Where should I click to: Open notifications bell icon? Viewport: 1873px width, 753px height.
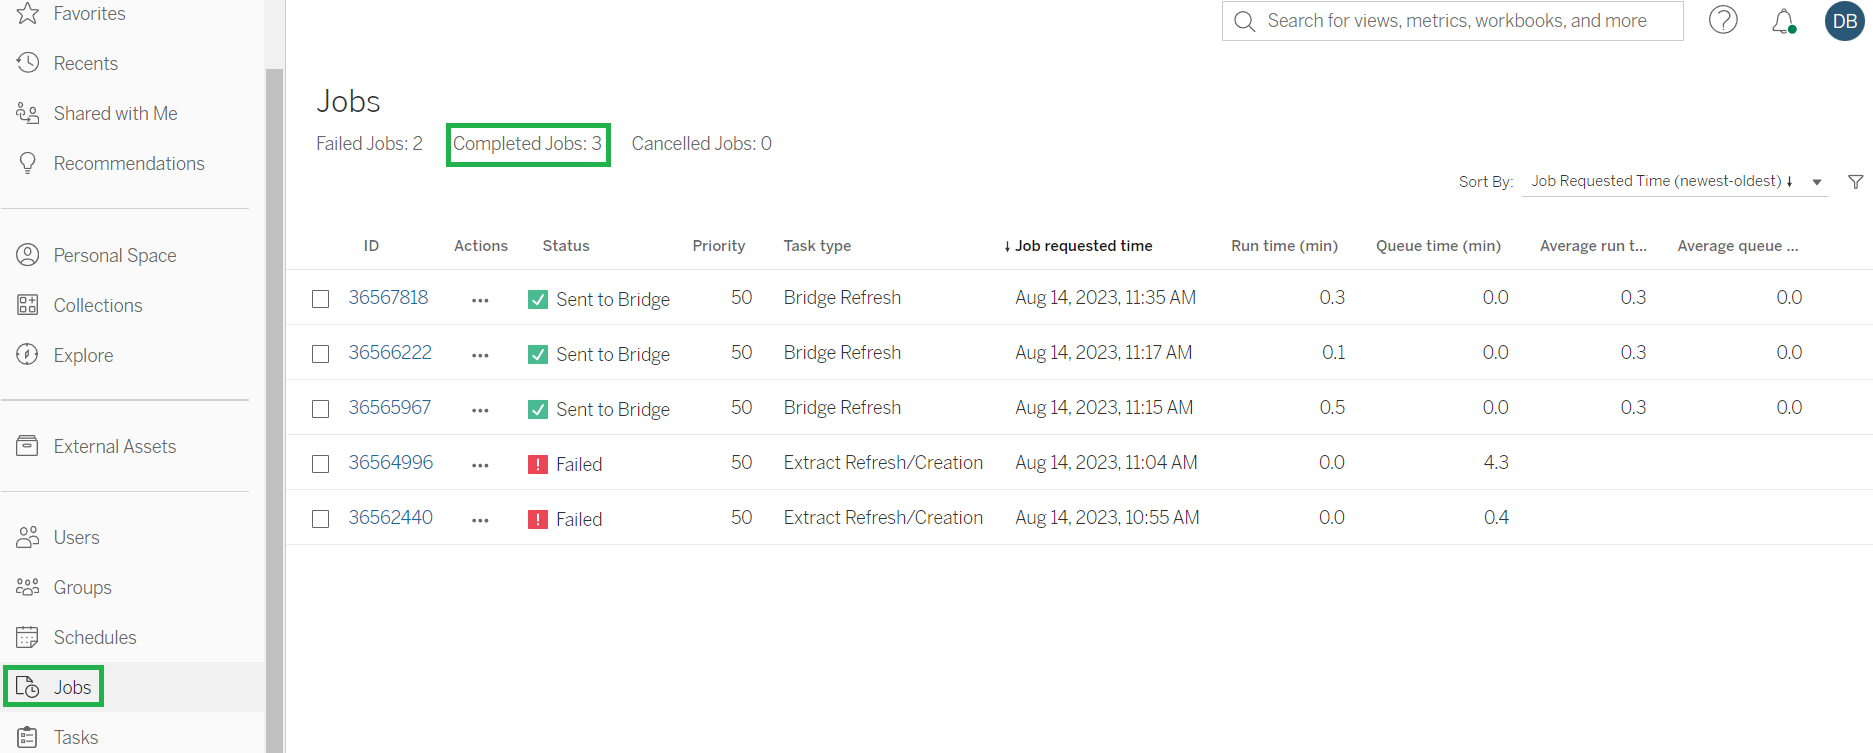1783,21
